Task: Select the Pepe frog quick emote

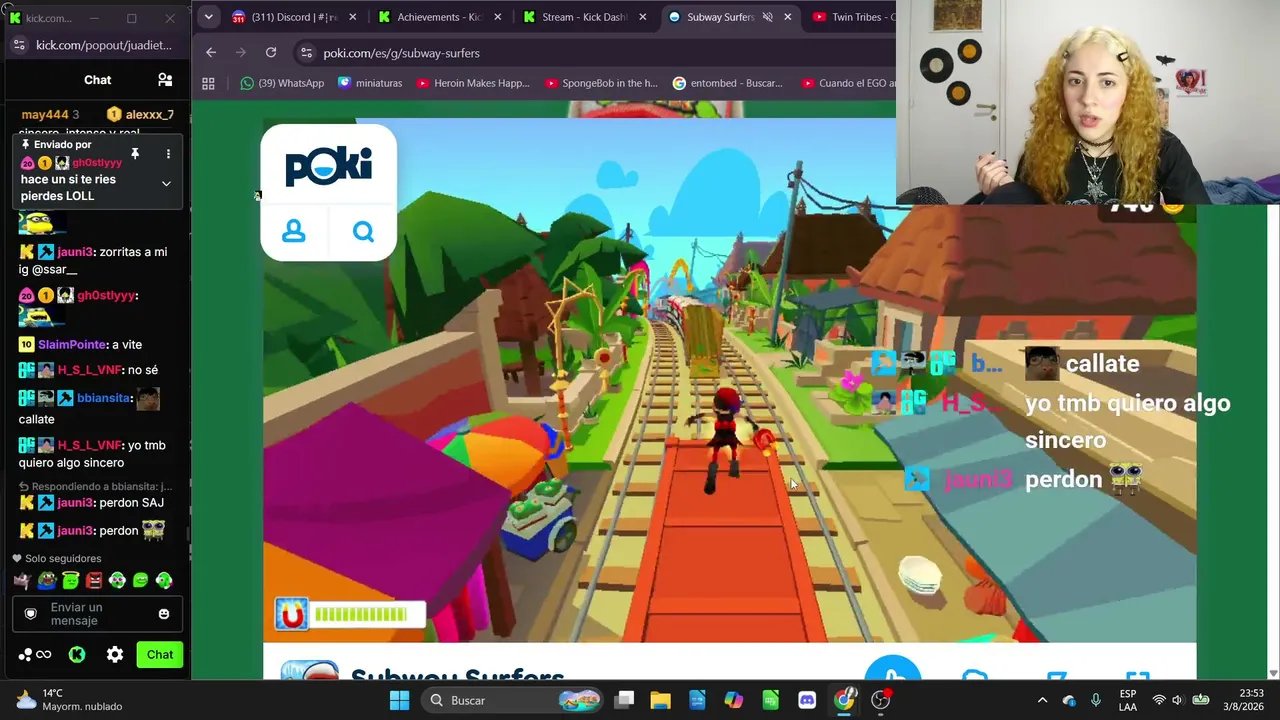Action: 46,580
